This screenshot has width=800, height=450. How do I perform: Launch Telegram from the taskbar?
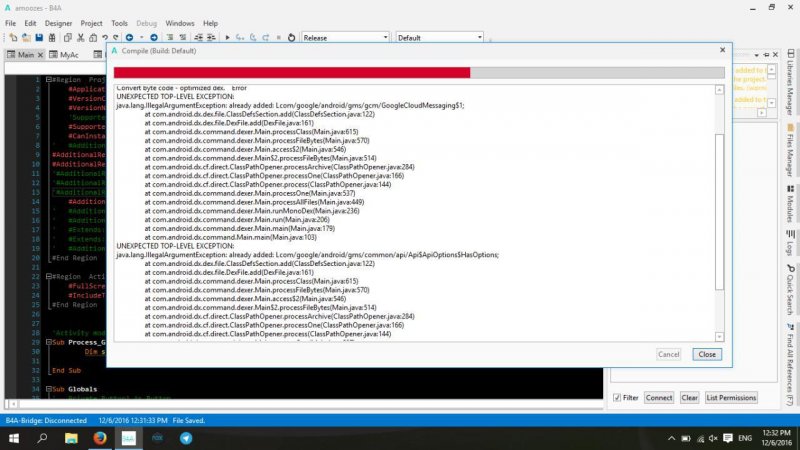[x=187, y=438]
